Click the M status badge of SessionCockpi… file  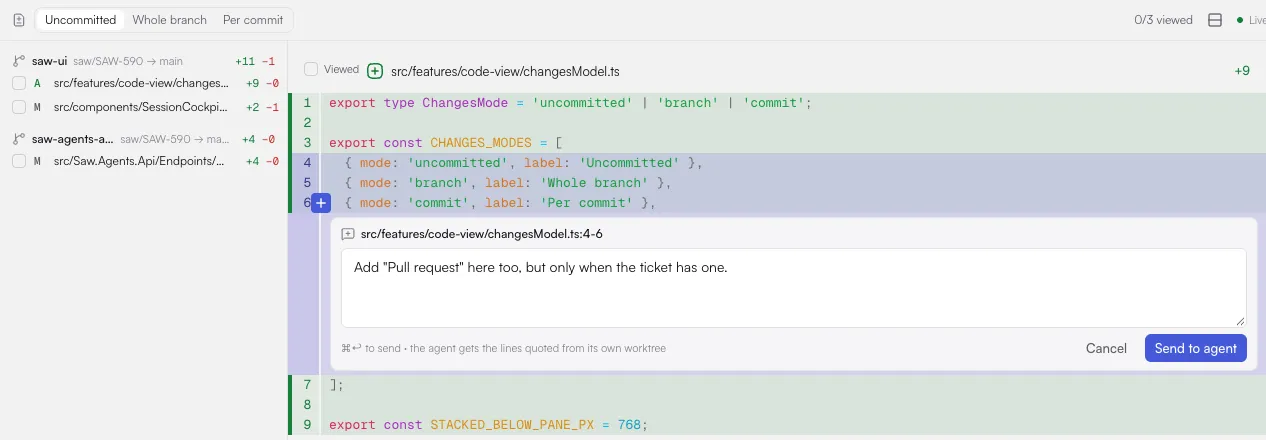pos(37,107)
